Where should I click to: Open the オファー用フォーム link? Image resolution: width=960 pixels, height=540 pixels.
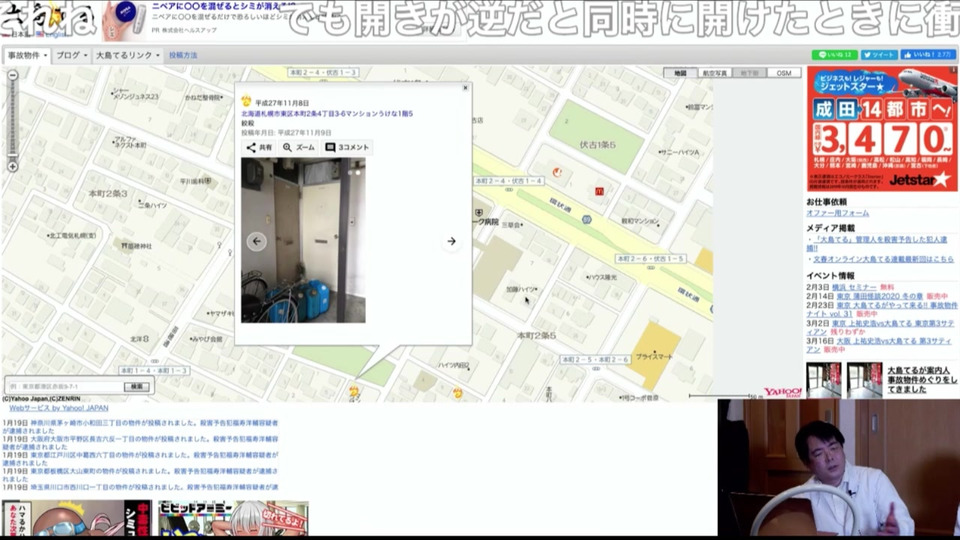837,213
